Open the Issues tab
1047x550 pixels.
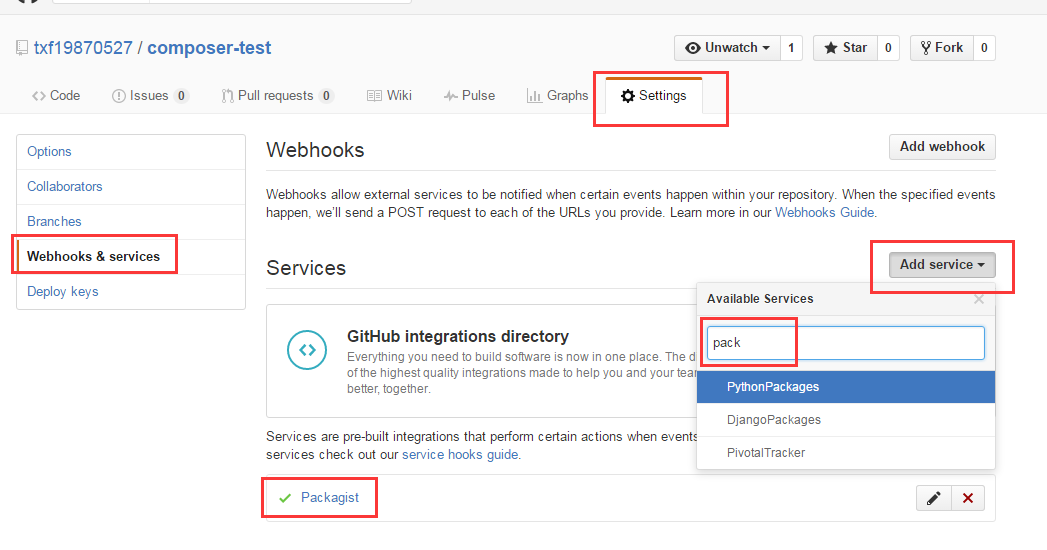pyautogui.click(x=150, y=95)
